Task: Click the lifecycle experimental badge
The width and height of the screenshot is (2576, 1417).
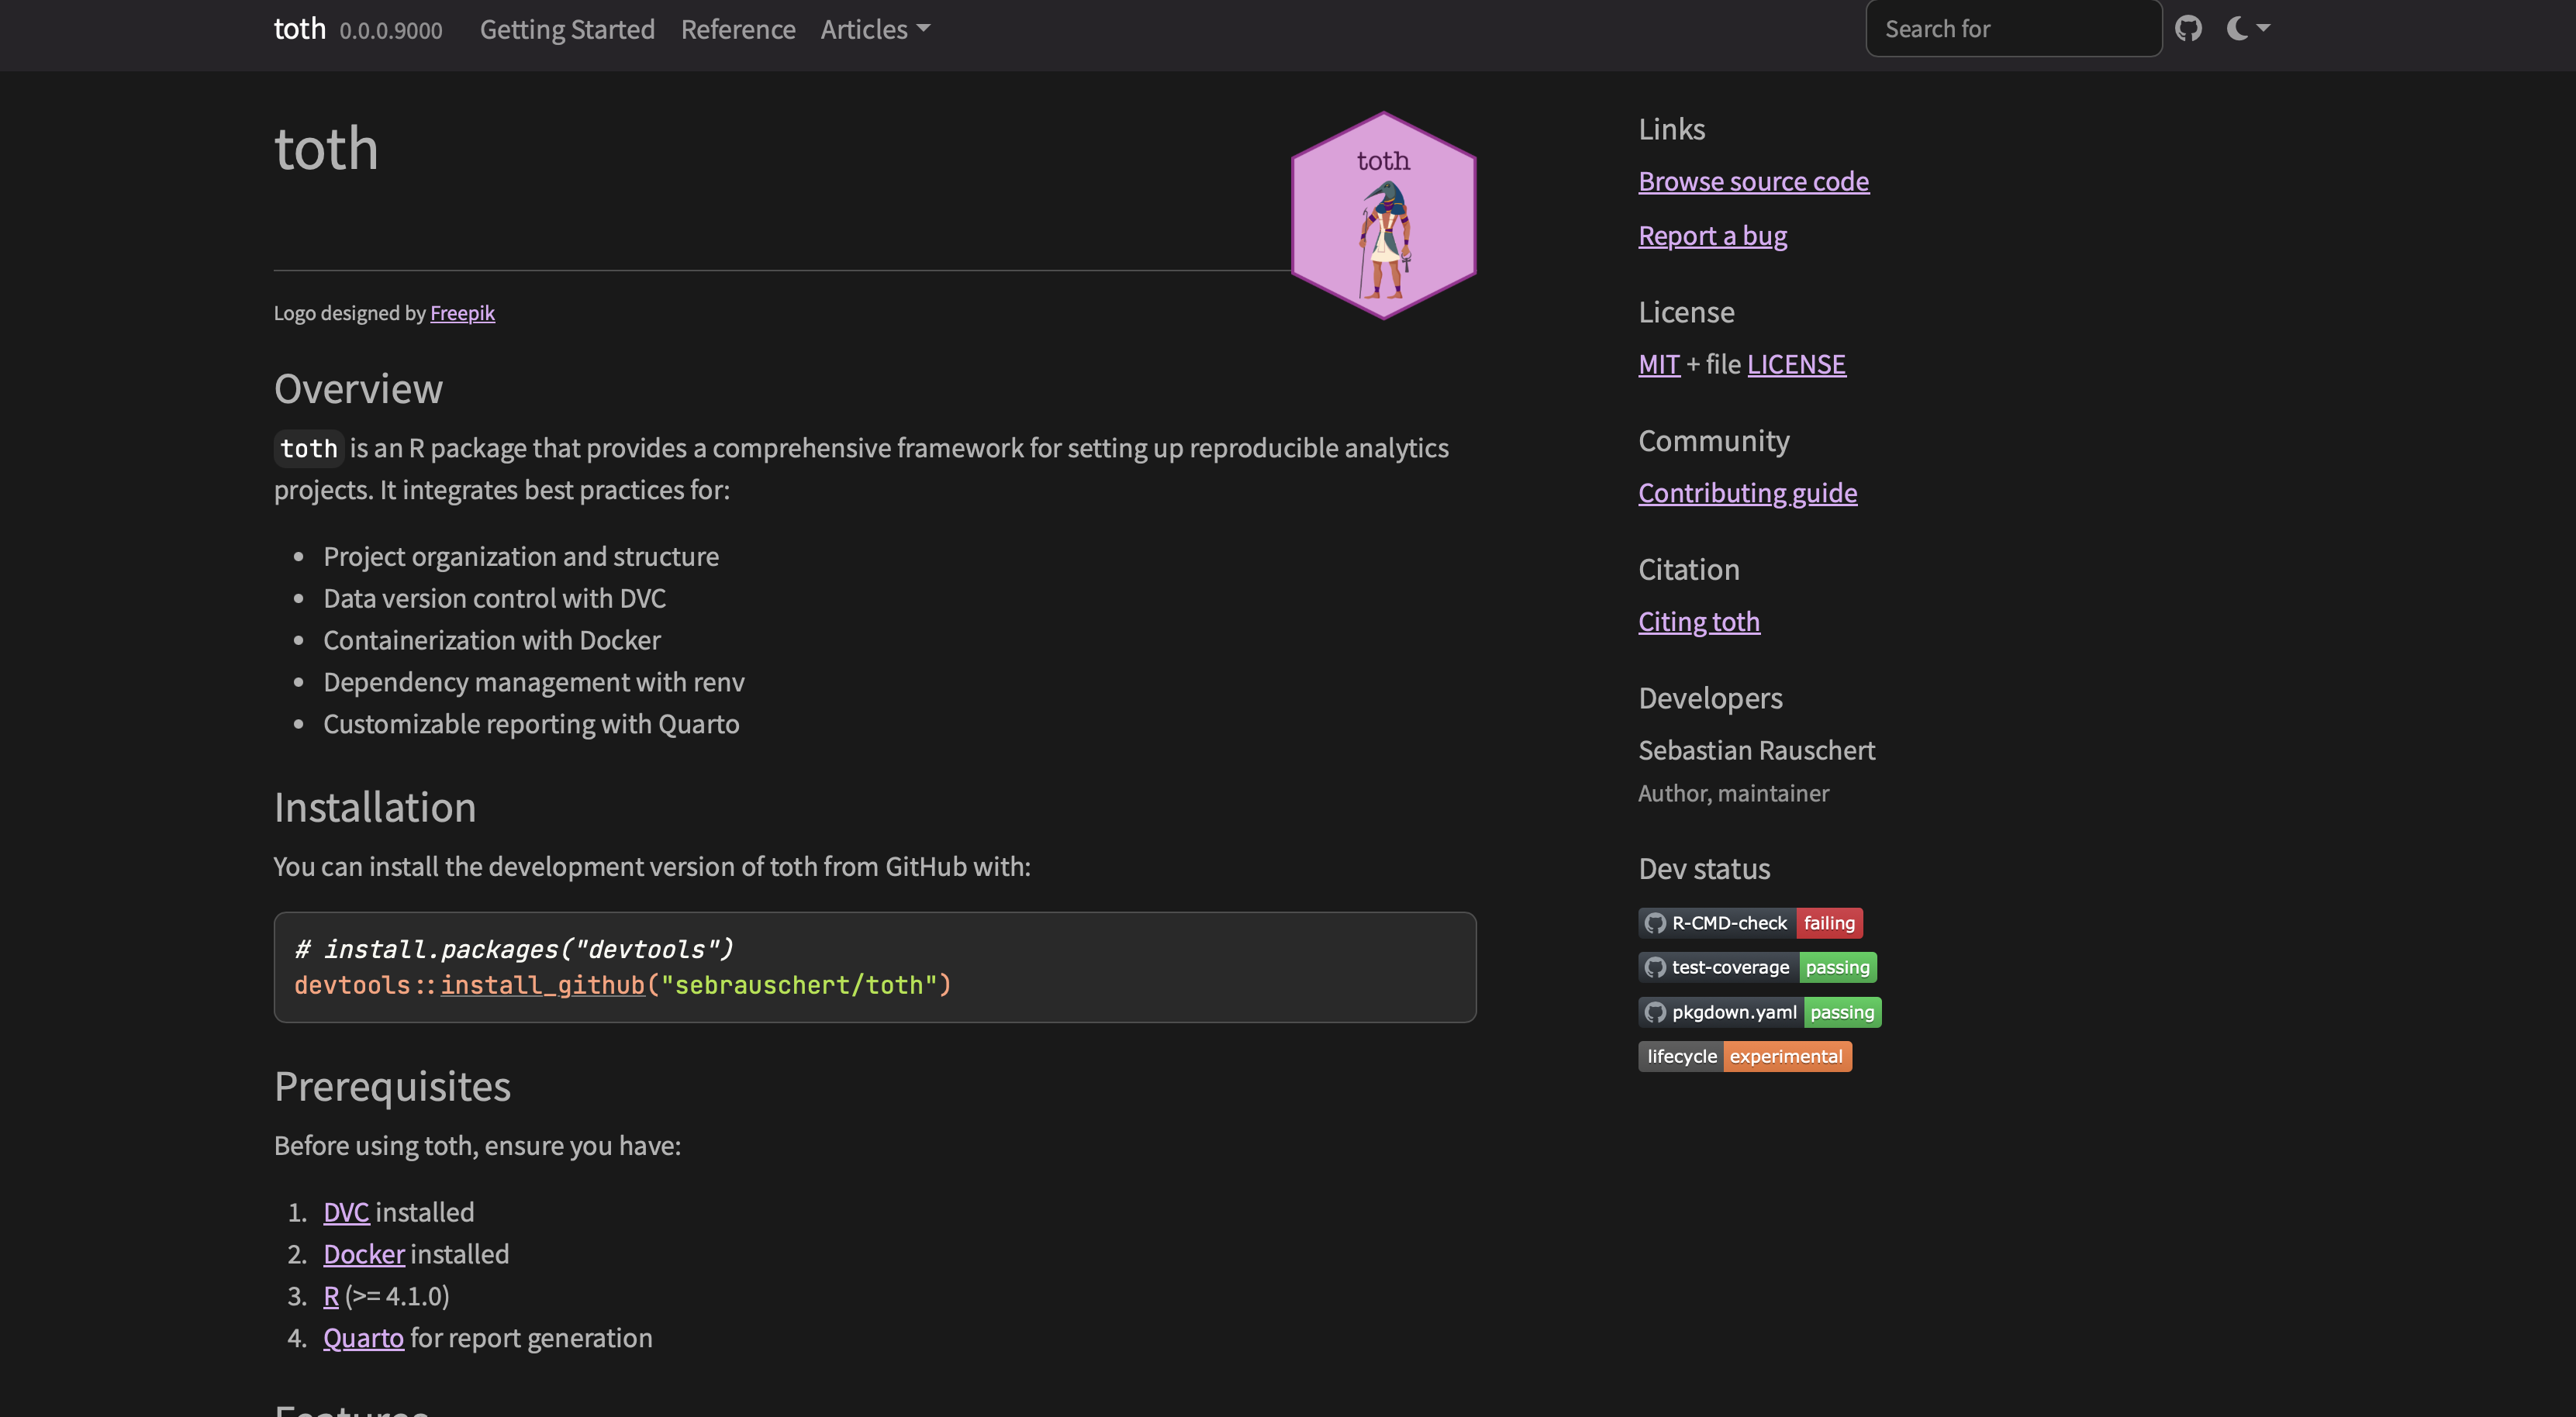Action: click(x=1744, y=1057)
